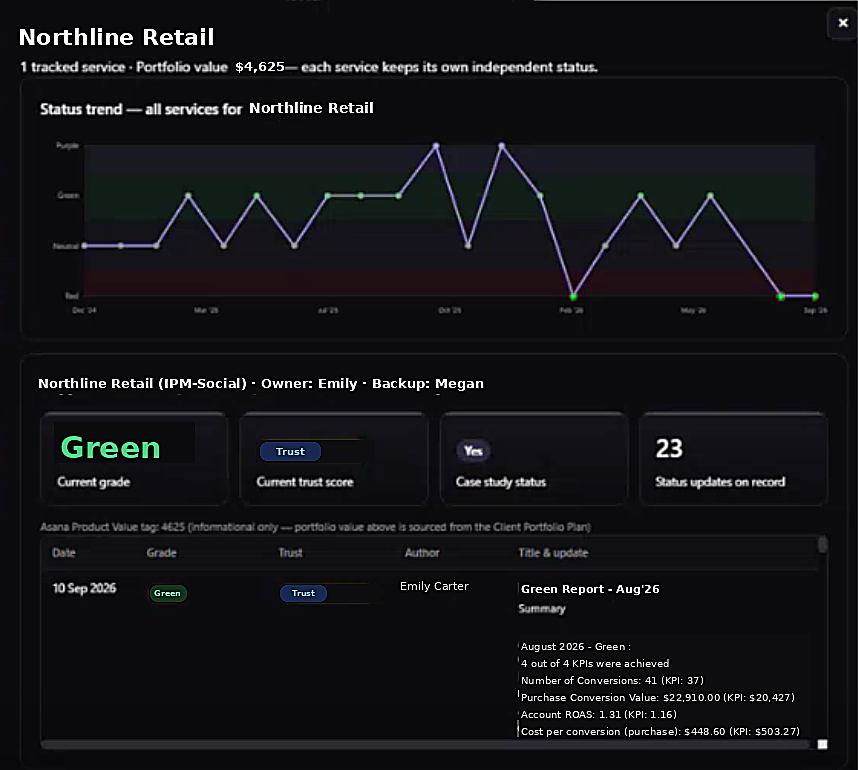Click the 10 Sep 2026 date cell
Screen dimensions: 858x770
click(x=84, y=588)
